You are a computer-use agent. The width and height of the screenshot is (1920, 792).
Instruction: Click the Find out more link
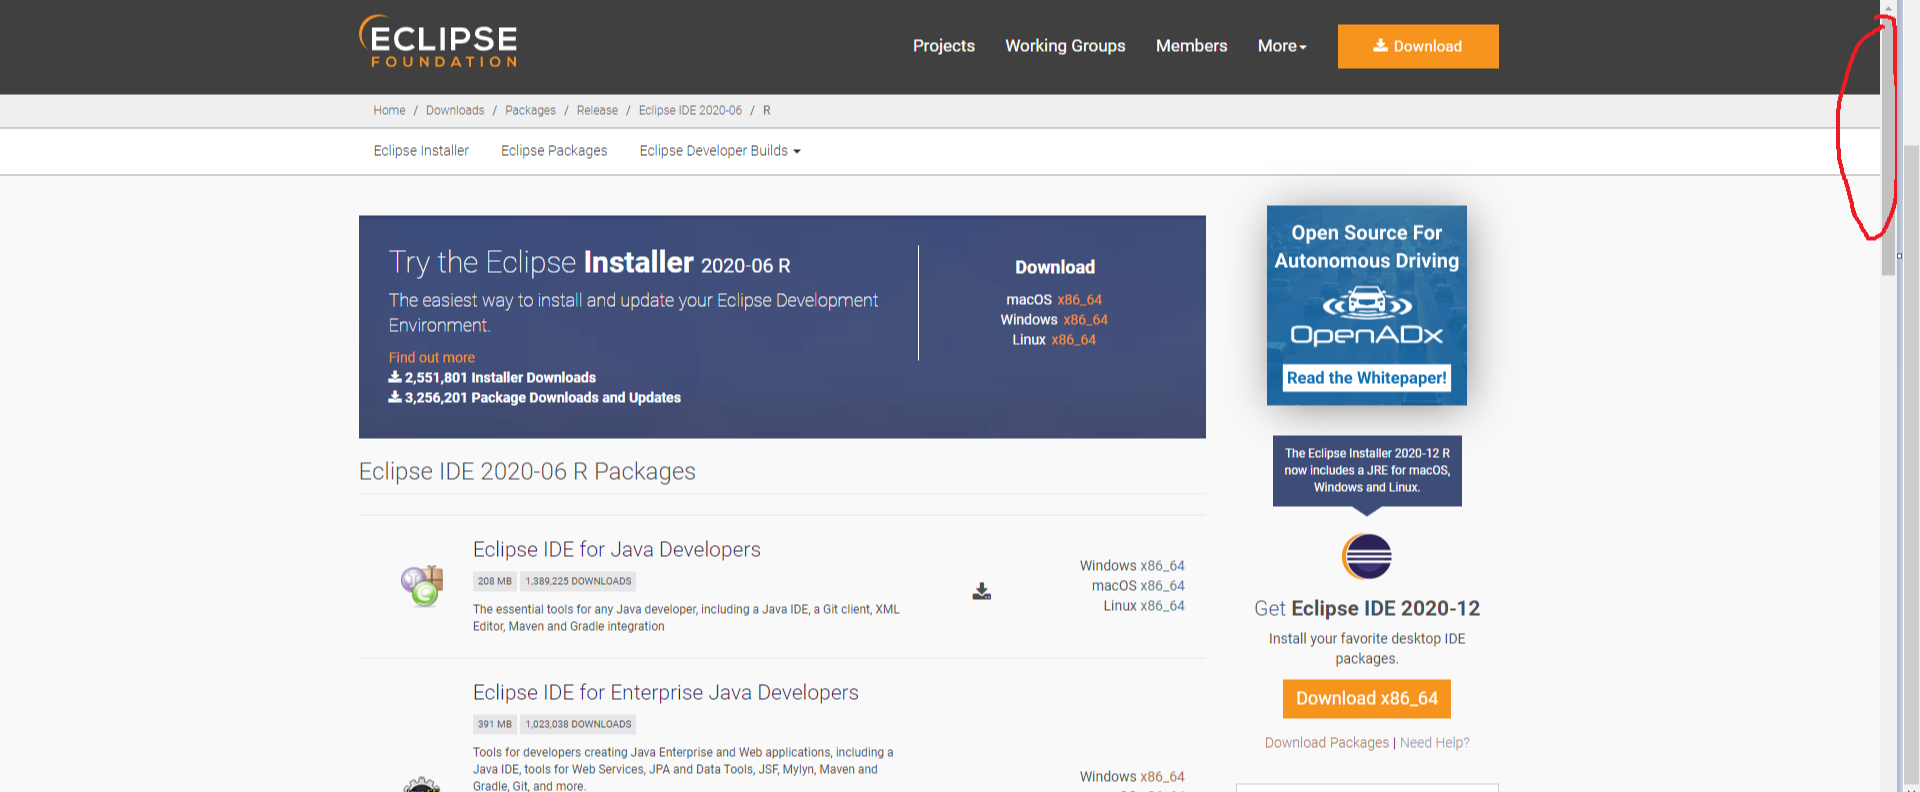(432, 358)
